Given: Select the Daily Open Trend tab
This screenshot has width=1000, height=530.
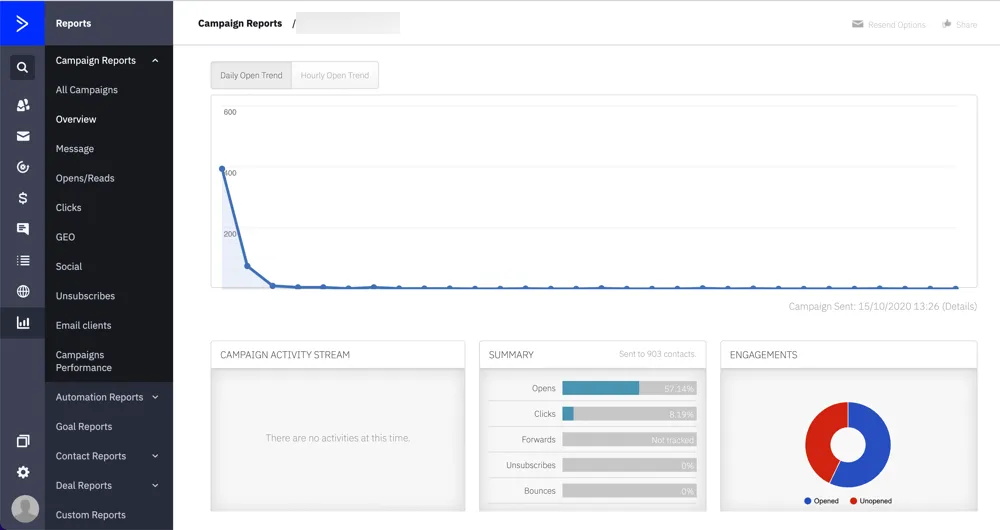Looking at the screenshot, I should (x=251, y=76).
